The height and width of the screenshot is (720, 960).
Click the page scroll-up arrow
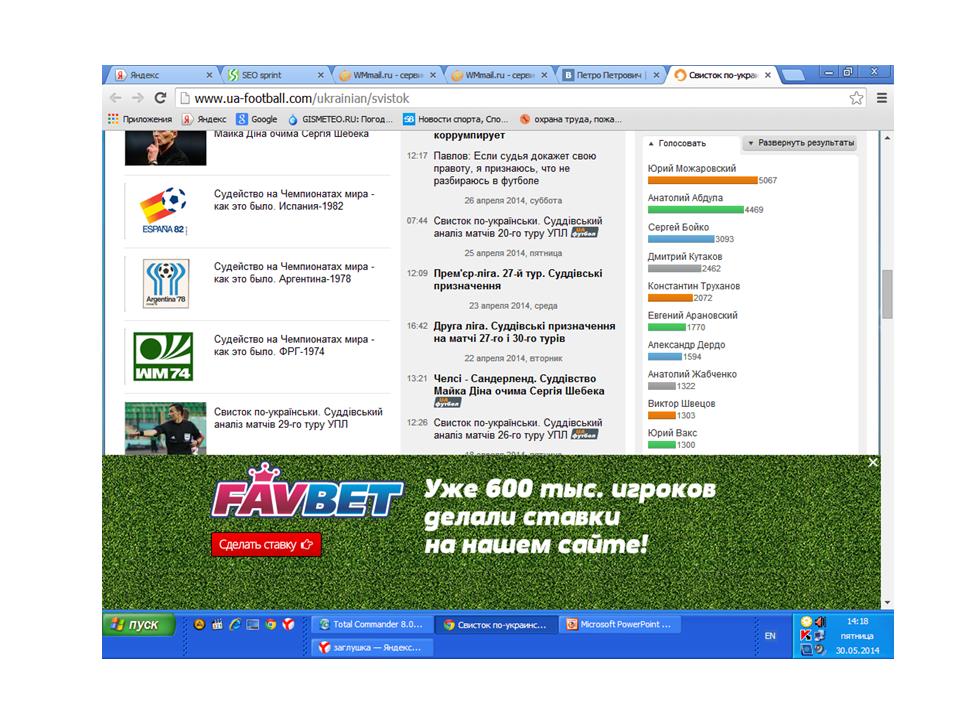(x=887, y=139)
